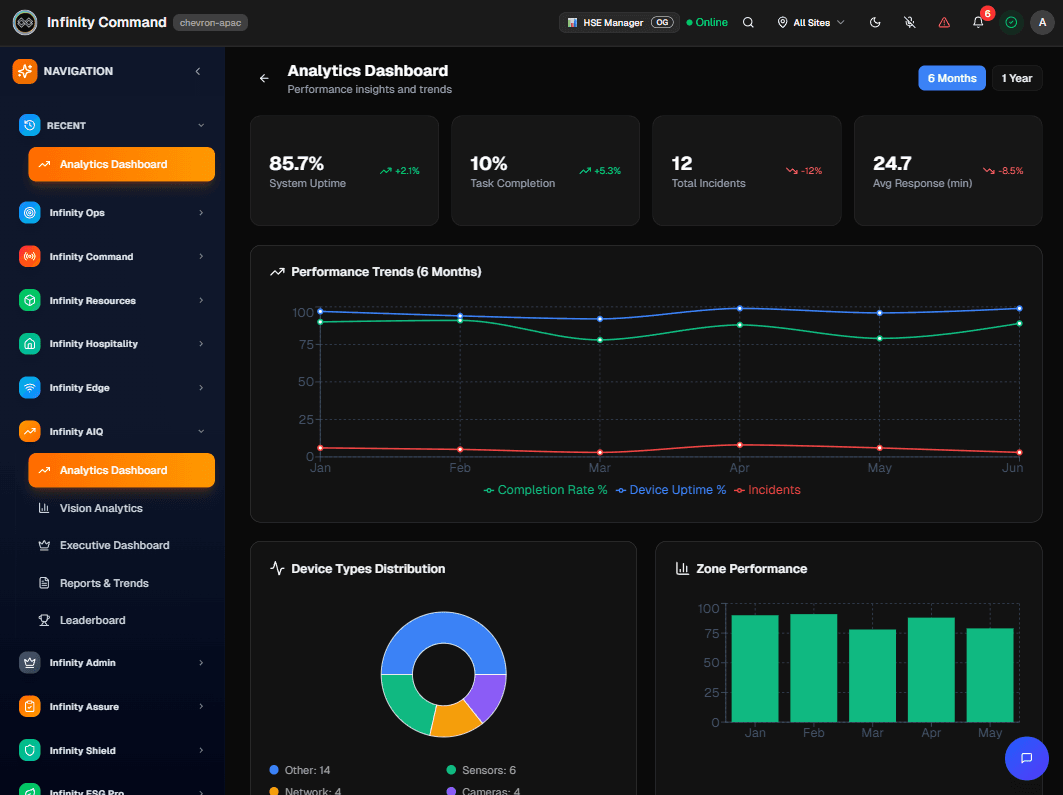
Task: Click the Infinity Resources cube icon
Action: click(x=30, y=300)
